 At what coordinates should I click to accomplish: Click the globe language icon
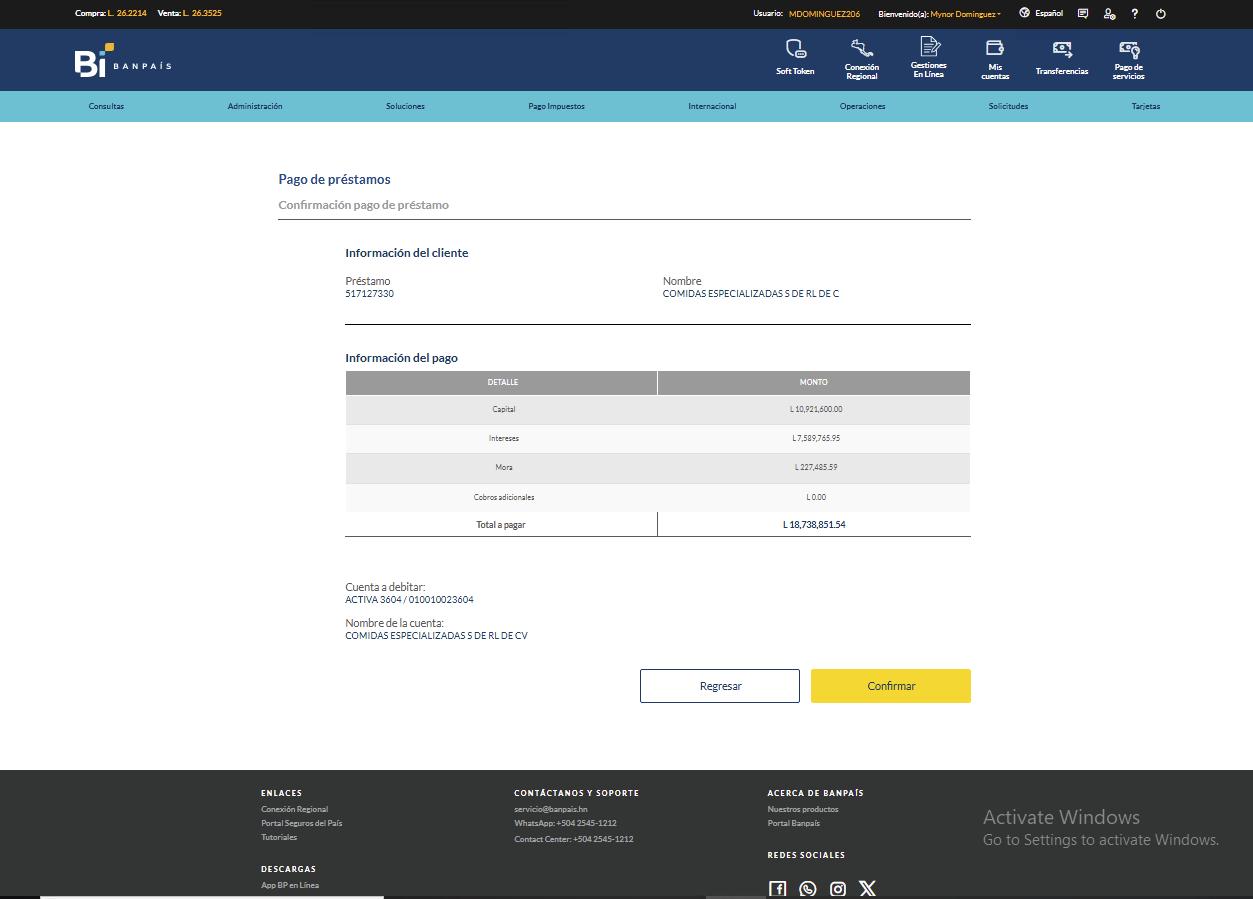click(x=1024, y=14)
